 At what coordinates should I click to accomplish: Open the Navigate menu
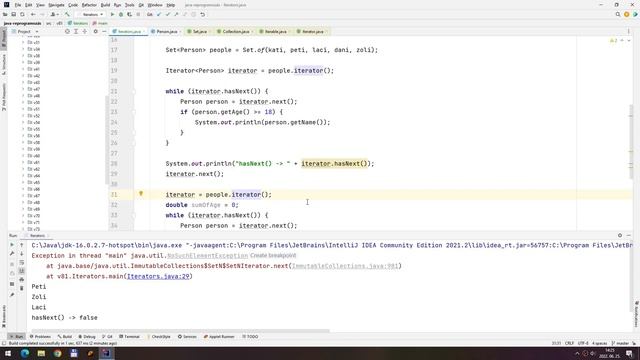56,5
